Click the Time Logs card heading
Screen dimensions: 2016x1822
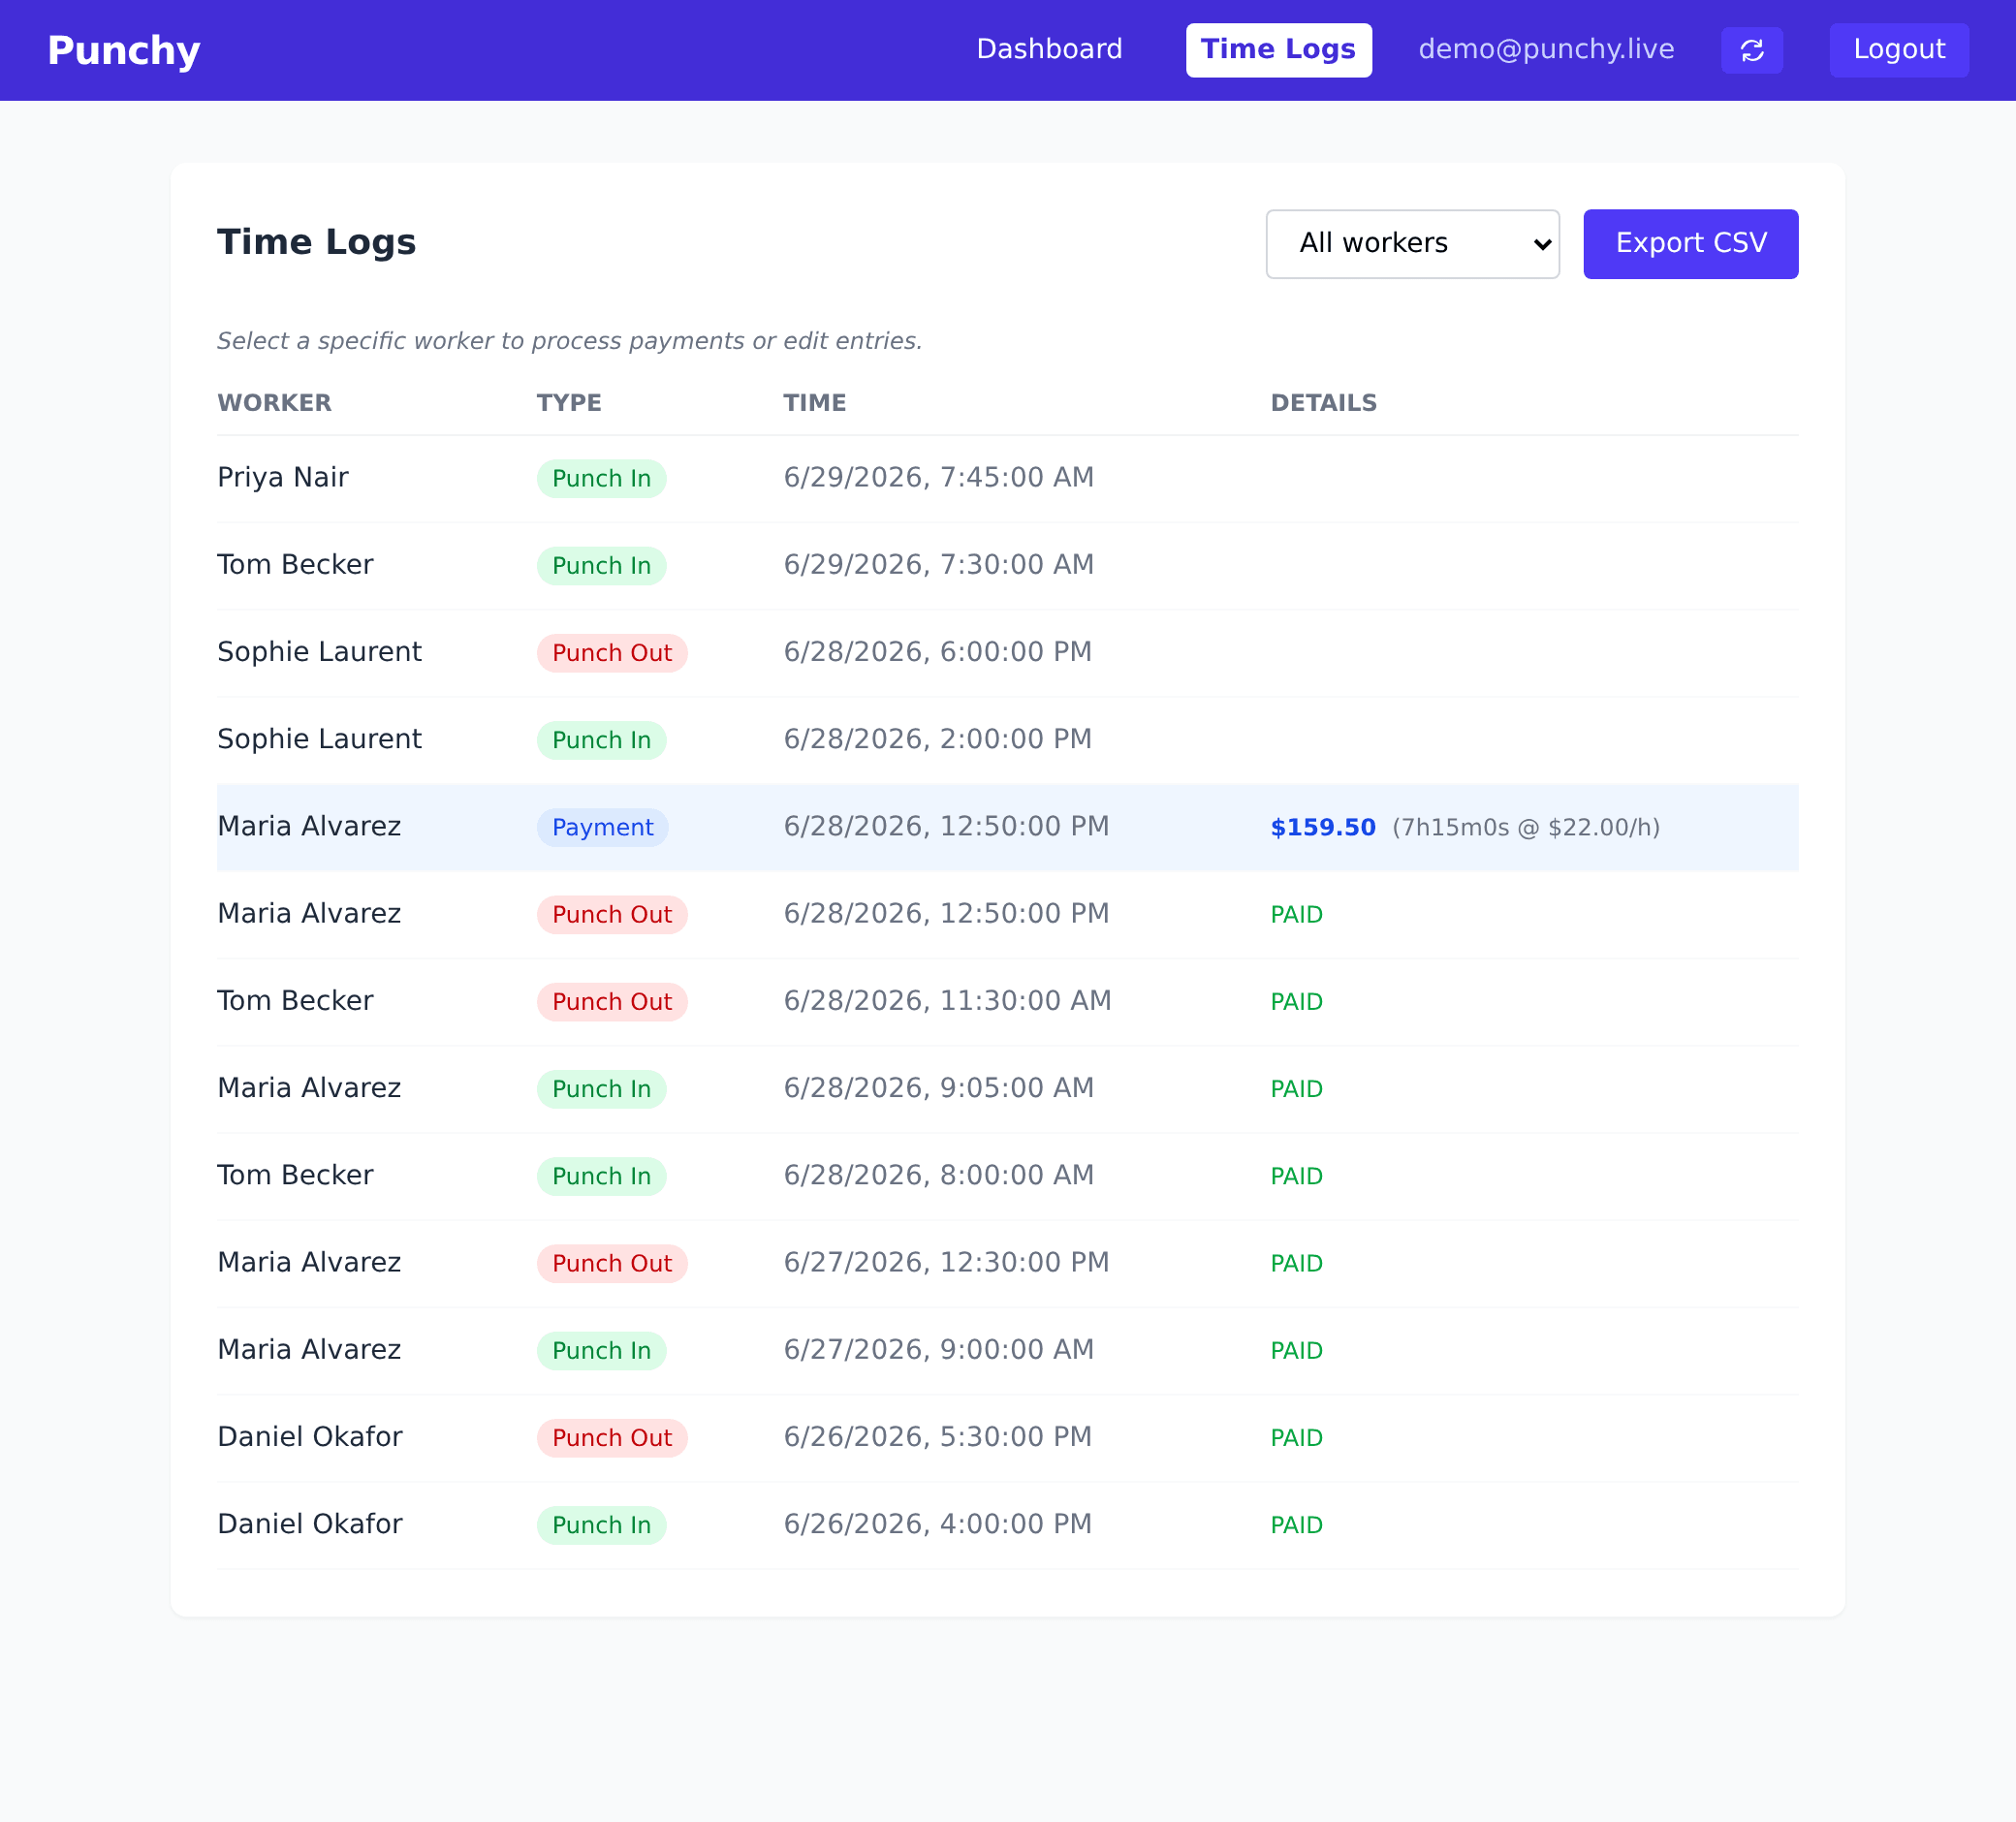click(x=316, y=242)
